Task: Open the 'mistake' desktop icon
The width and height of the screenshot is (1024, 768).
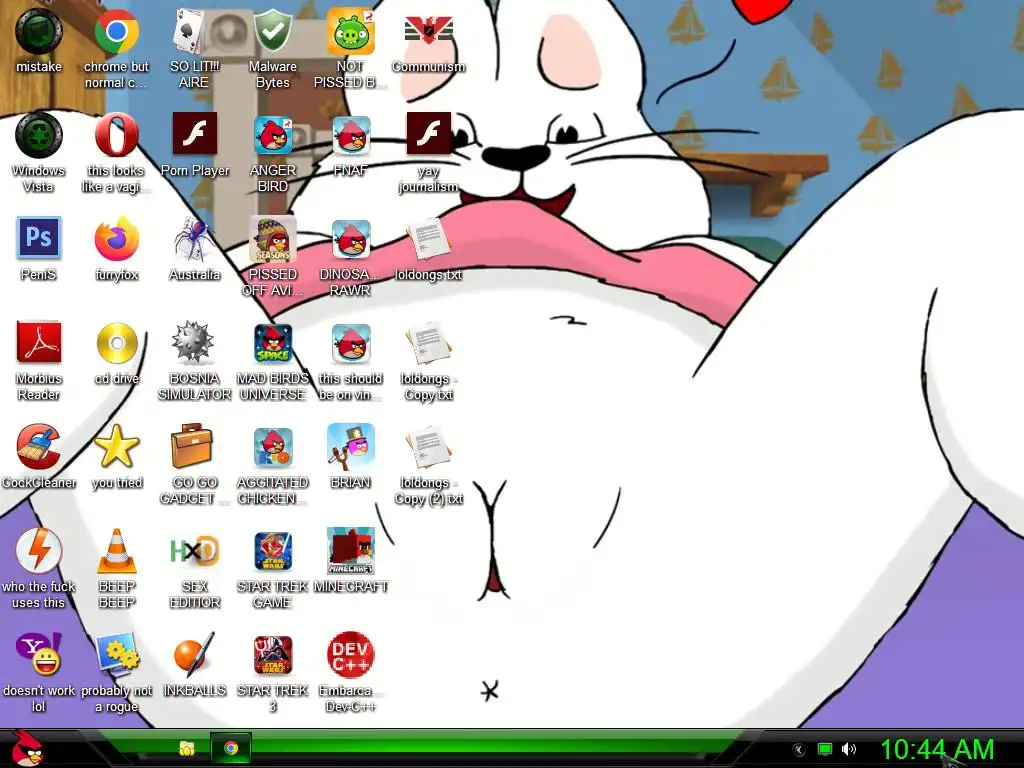Action: click(x=39, y=31)
